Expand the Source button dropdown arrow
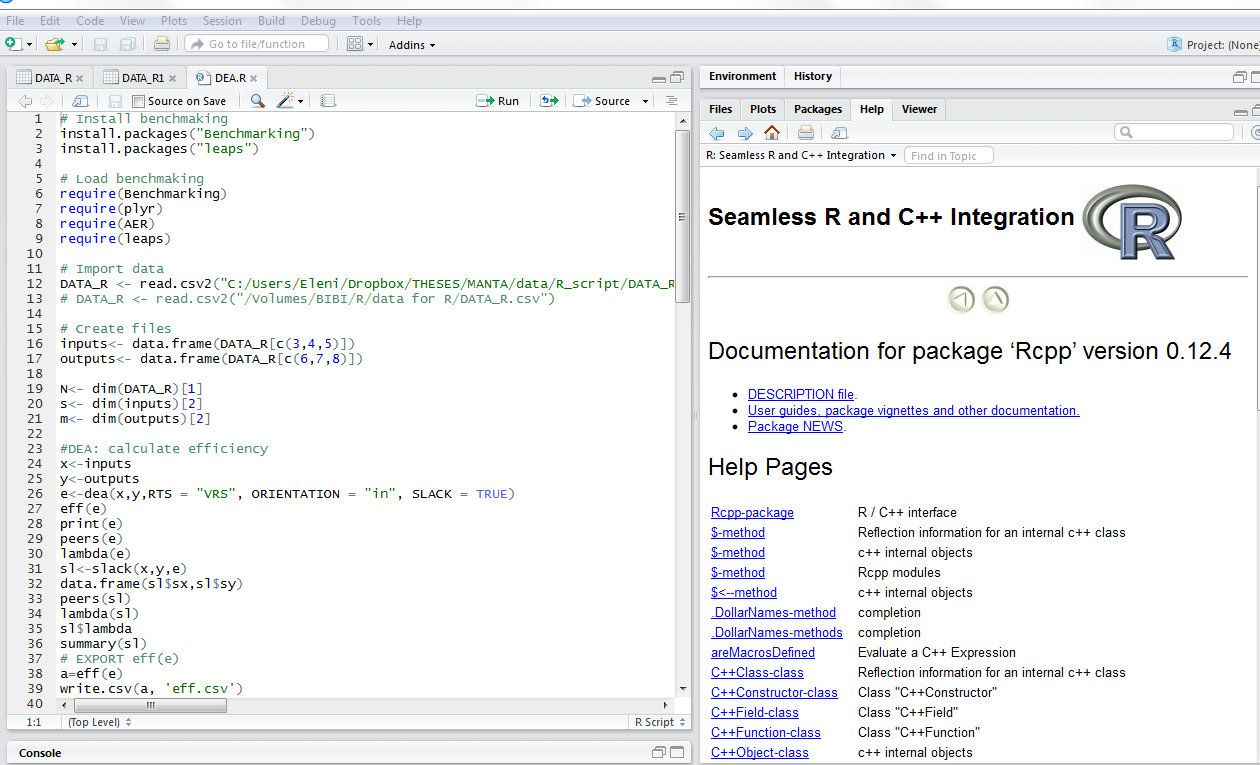Screen dimensions: 1260x765 click(x=645, y=101)
